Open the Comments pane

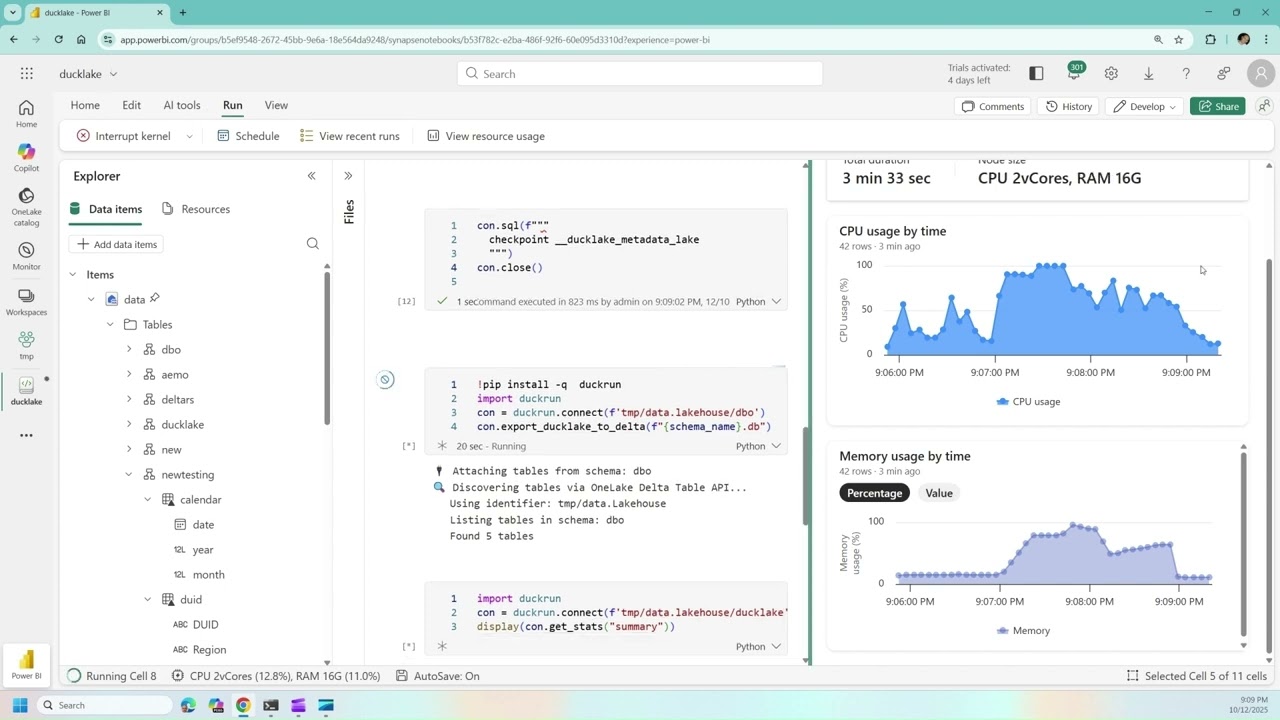(x=993, y=106)
